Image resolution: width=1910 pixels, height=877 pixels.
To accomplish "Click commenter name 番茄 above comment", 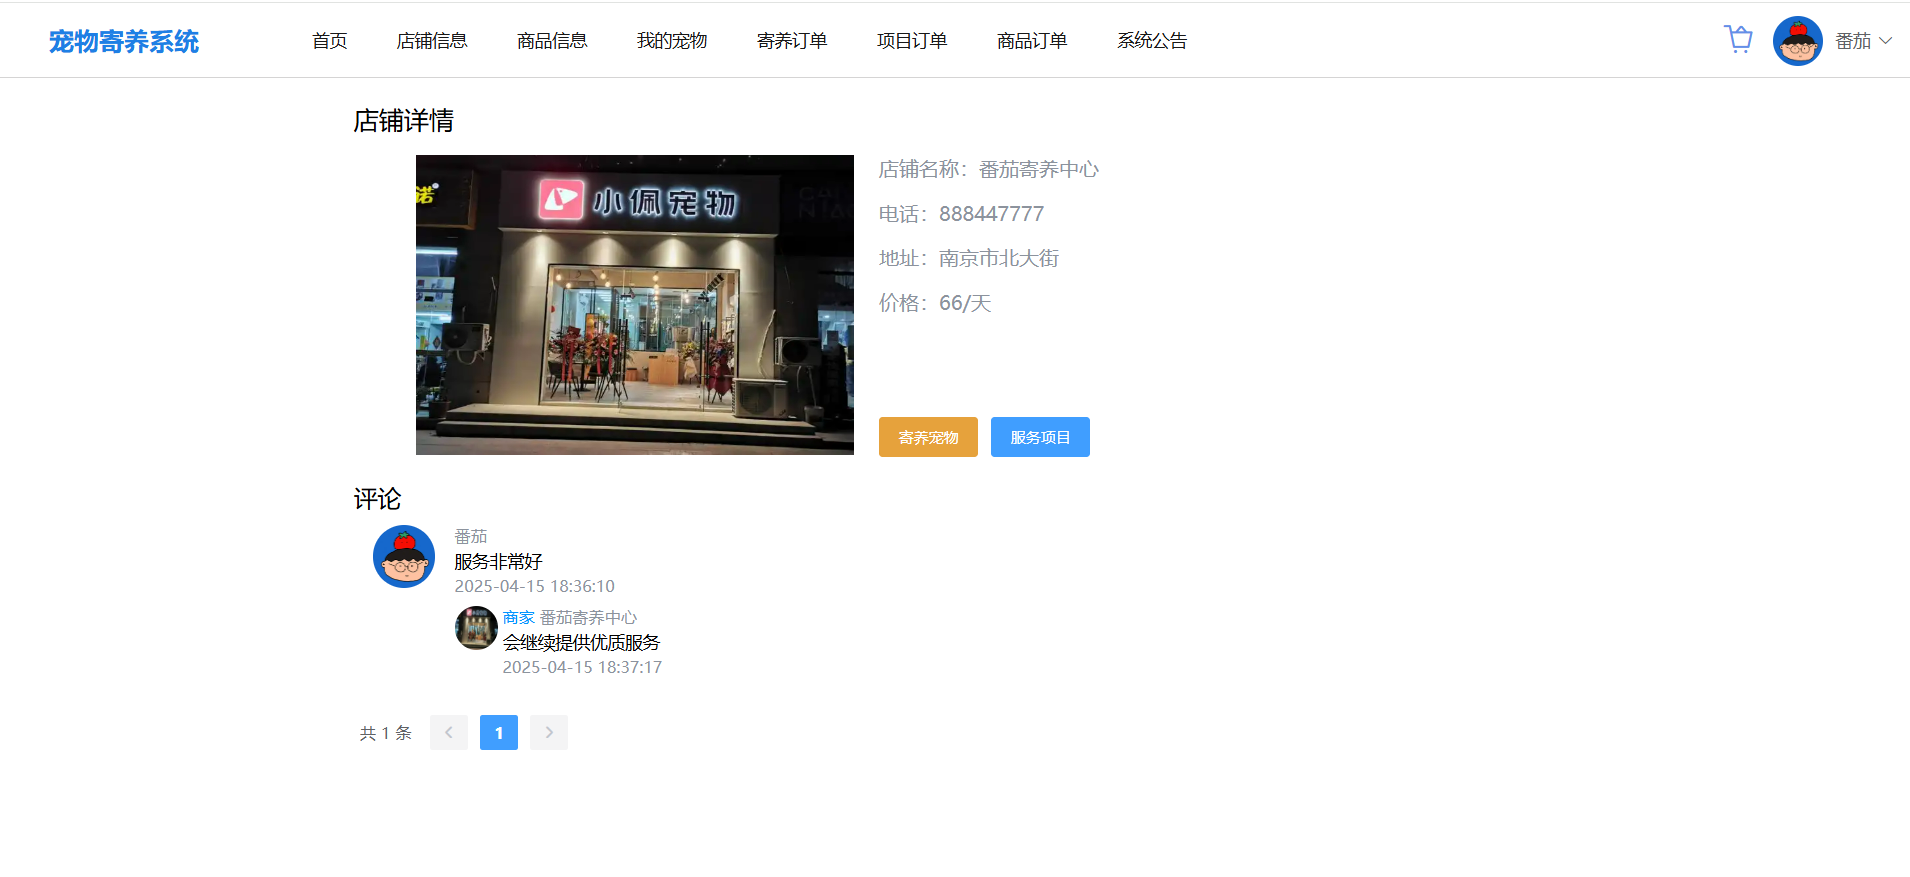I will click(471, 536).
